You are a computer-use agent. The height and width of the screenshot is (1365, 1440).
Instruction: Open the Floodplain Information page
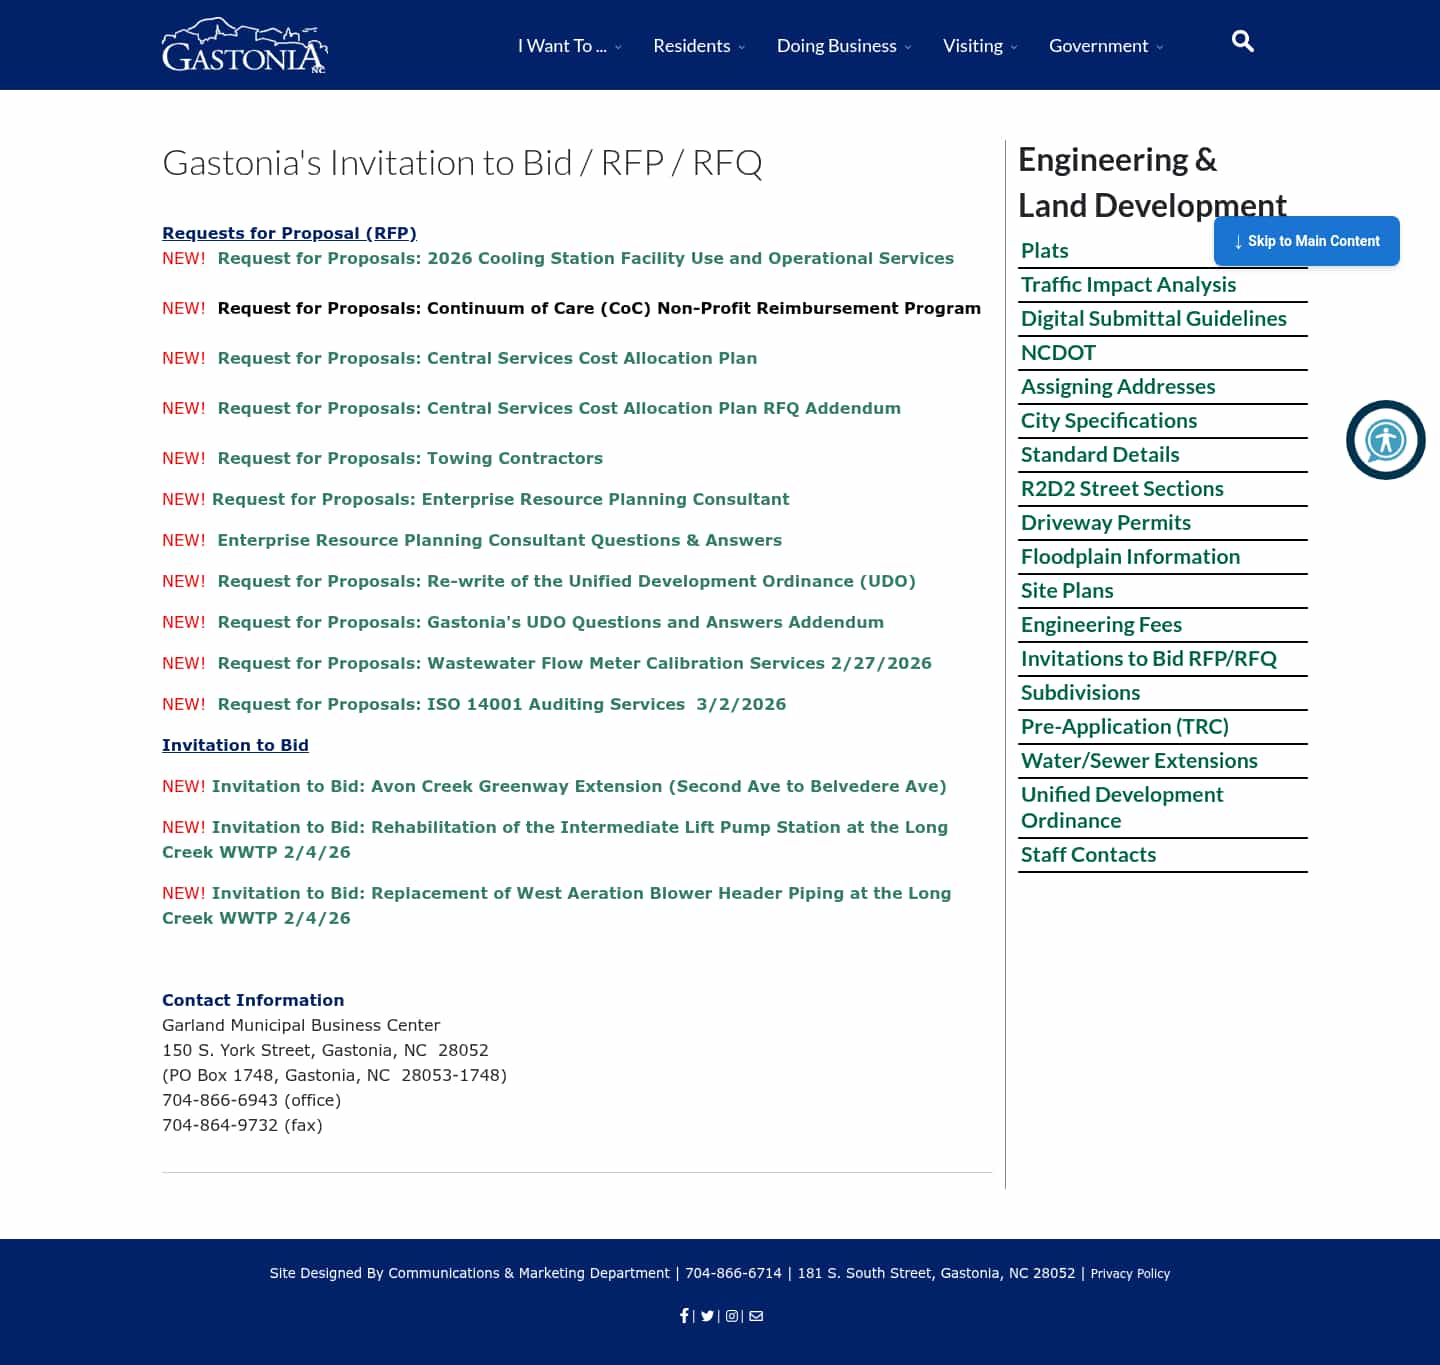coord(1130,556)
